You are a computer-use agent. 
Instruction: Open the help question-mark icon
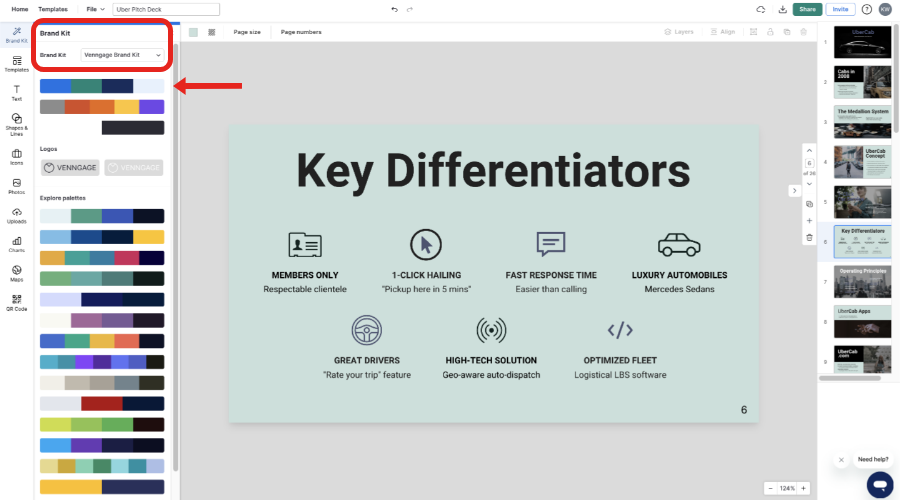pos(867,9)
